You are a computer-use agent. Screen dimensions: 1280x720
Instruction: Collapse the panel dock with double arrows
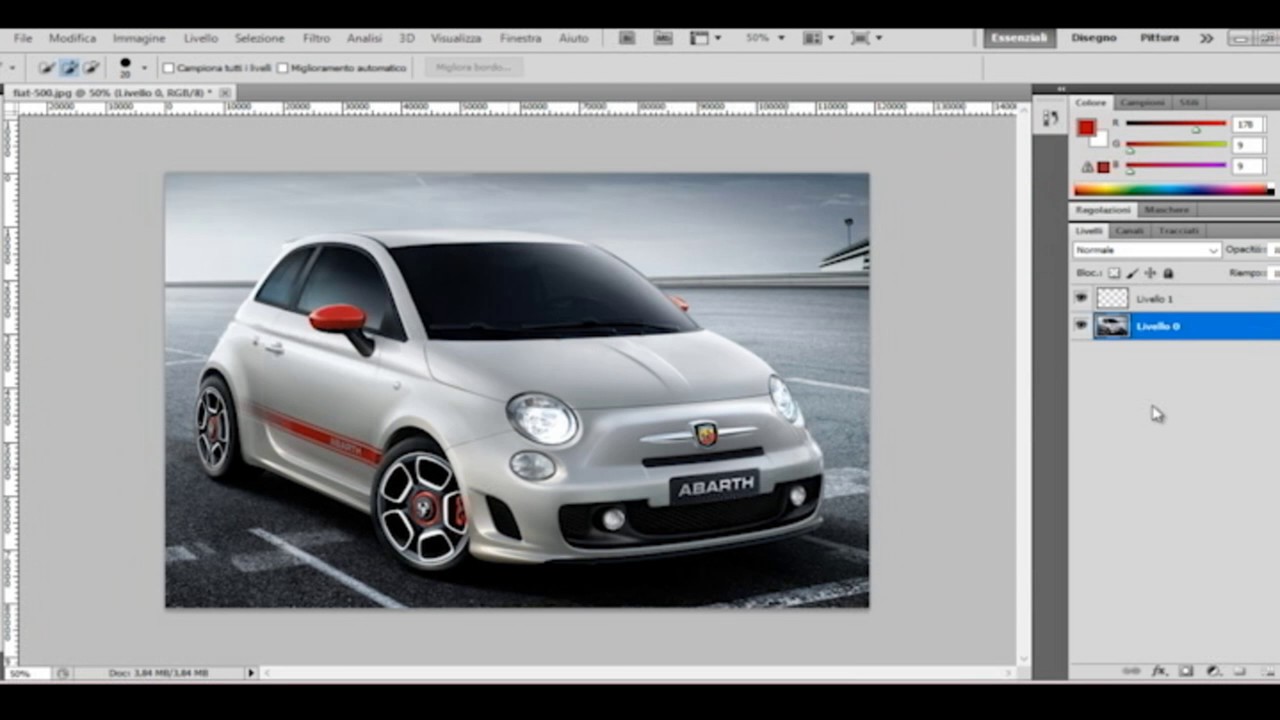click(x=1061, y=89)
